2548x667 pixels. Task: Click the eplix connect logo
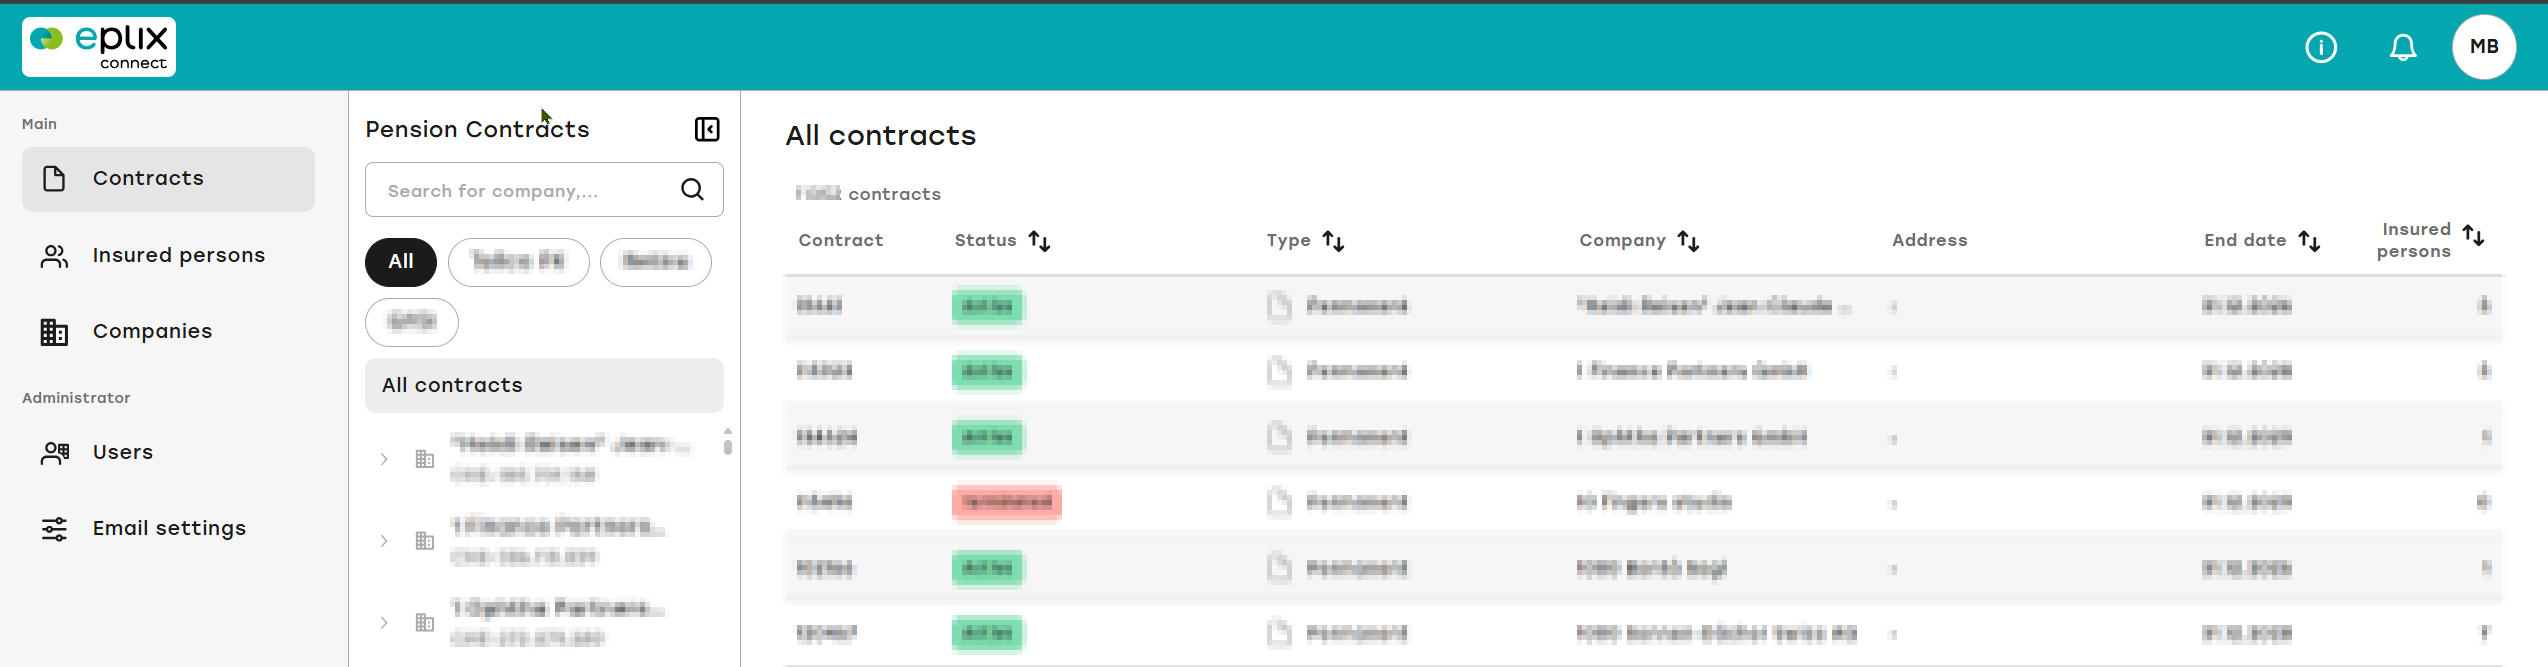tap(99, 47)
